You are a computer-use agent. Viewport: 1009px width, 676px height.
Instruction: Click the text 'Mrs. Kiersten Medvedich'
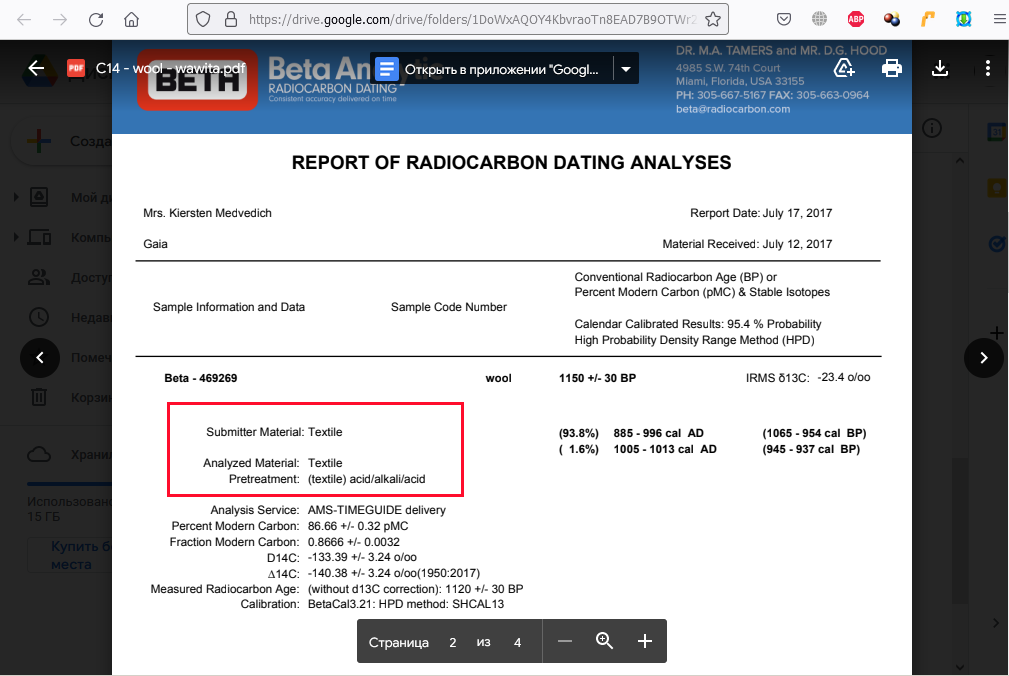click(x=207, y=213)
